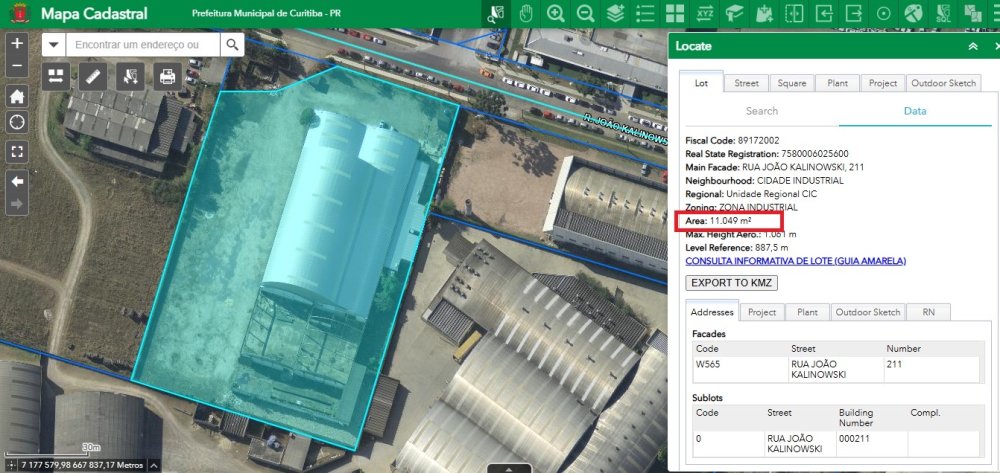Select the top Outdoor Sketch tab
Image resolution: width=1000 pixels, height=473 pixels.
coord(943,83)
